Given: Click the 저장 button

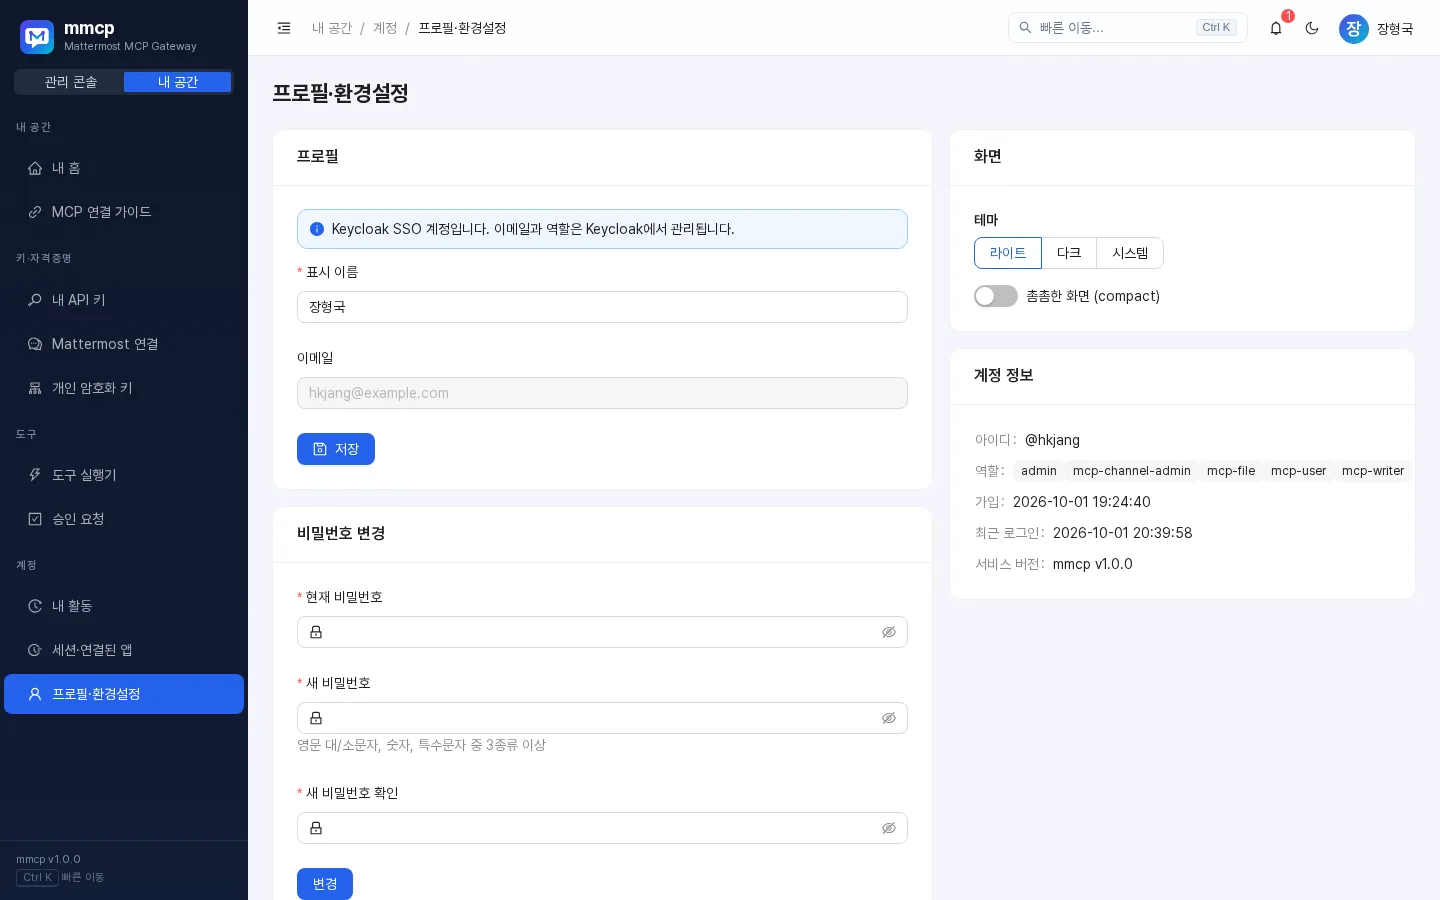Looking at the screenshot, I should [336, 449].
